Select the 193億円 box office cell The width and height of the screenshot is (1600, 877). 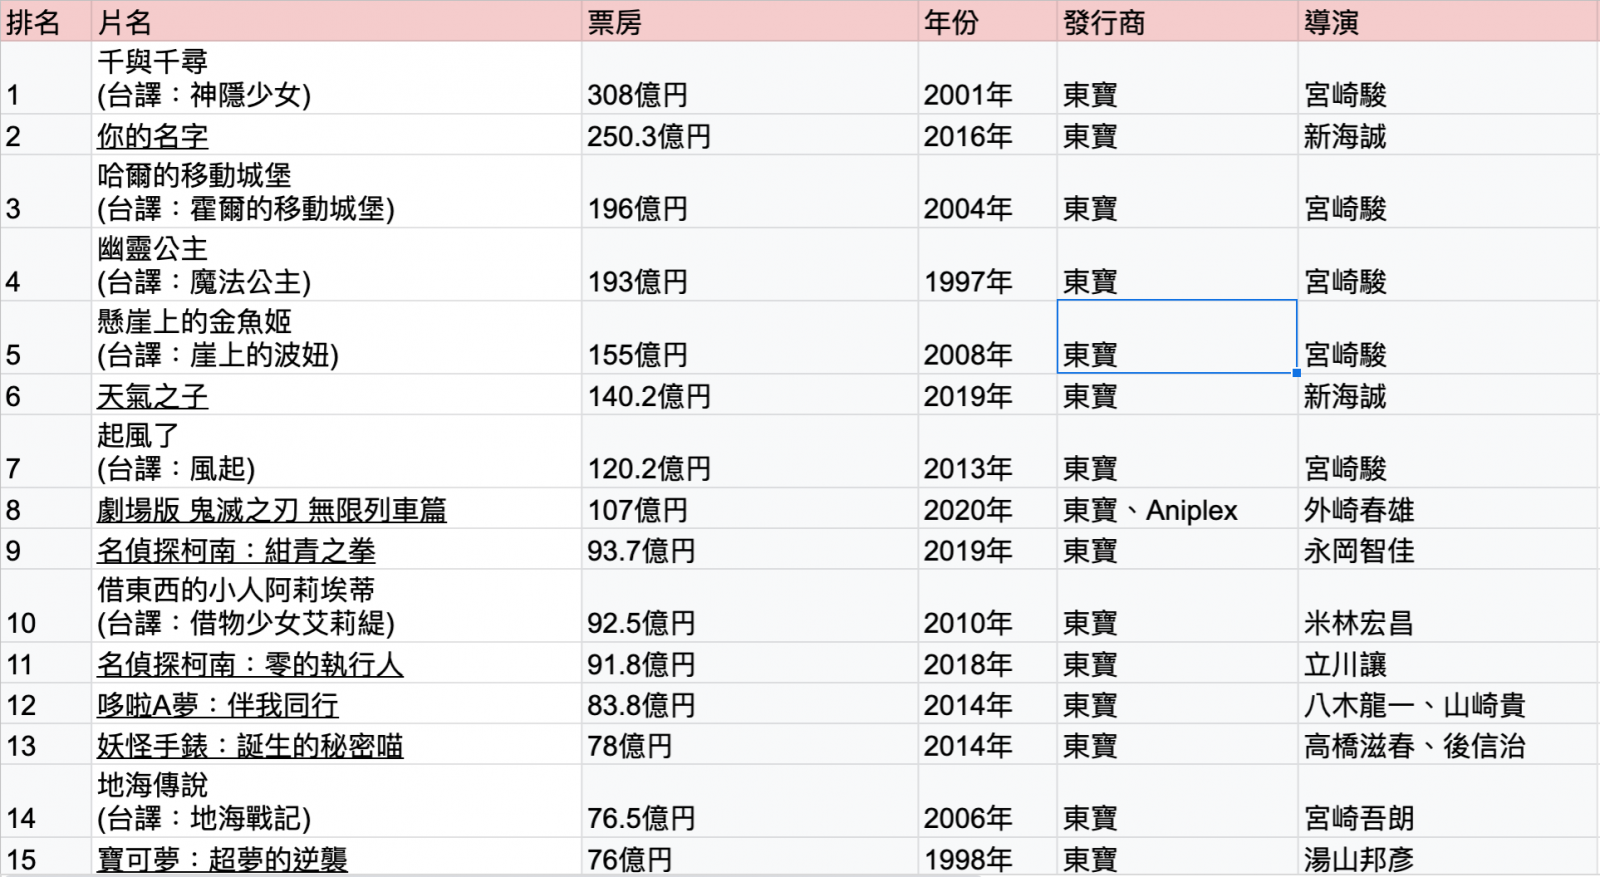coord(750,265)
